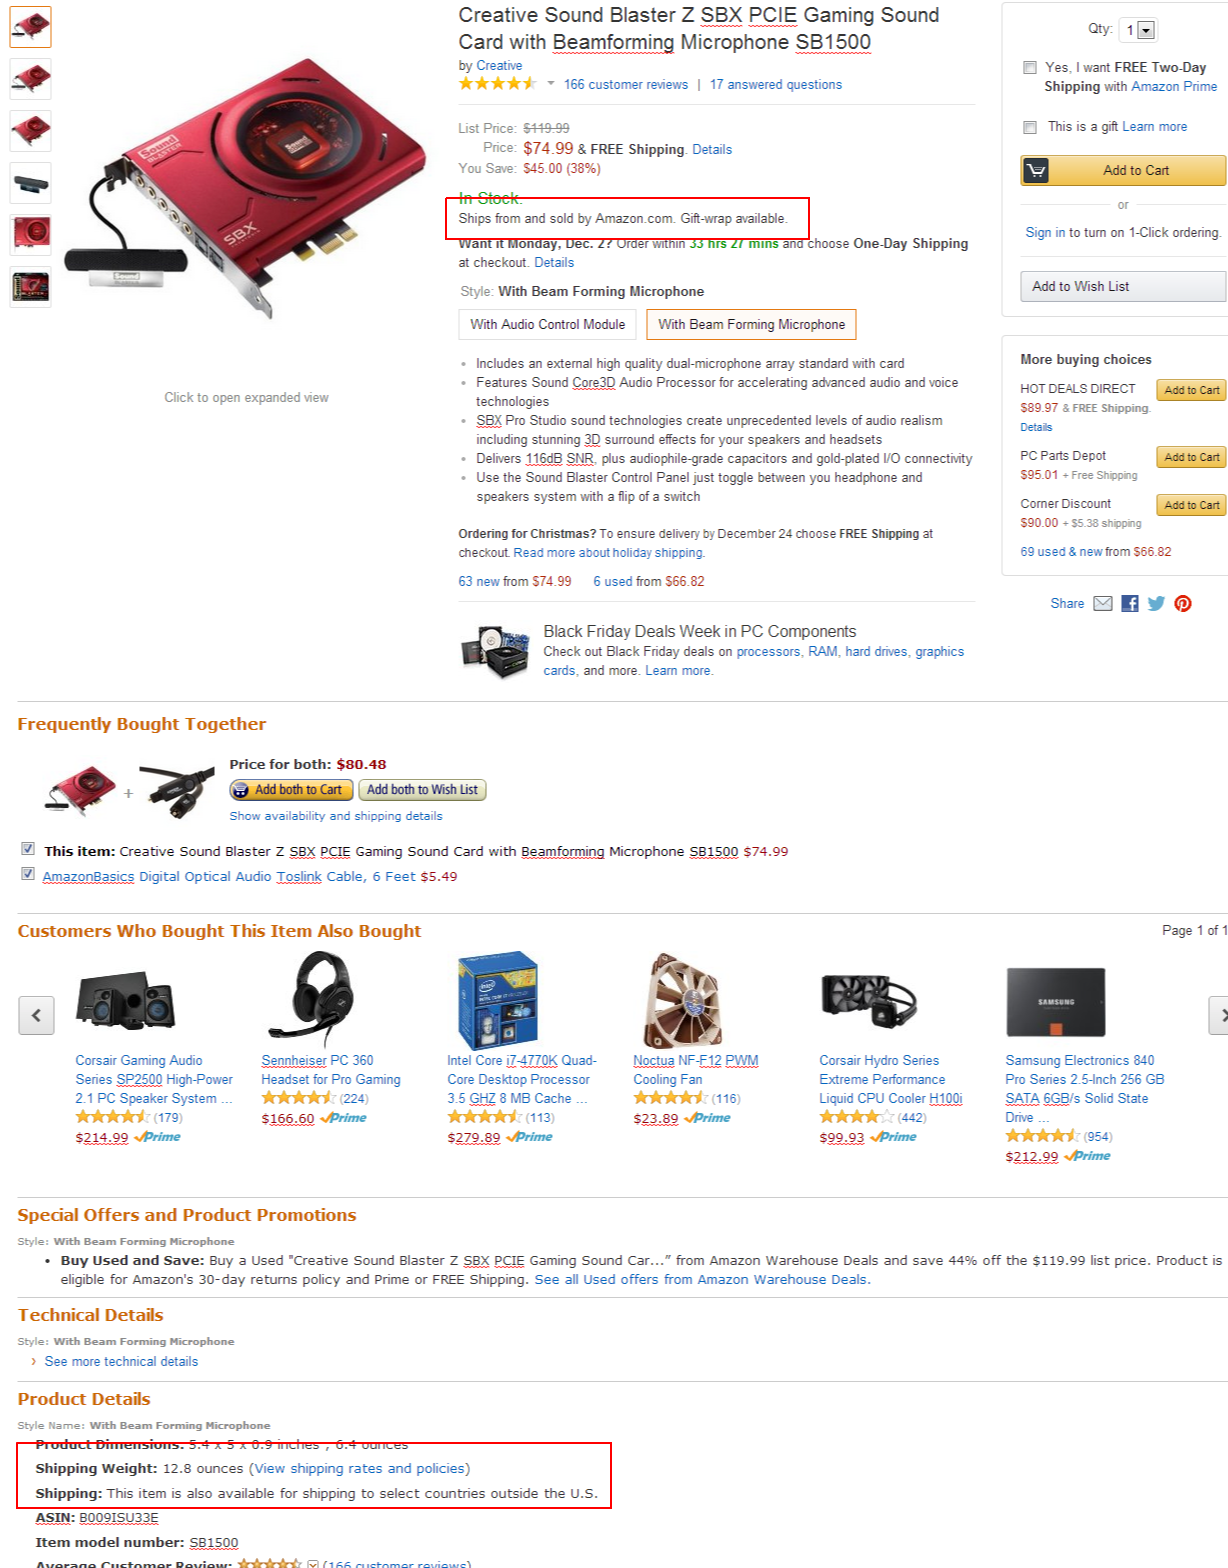
Task: Add HOT DEALS DIRECT offer to cart
Action: point(1191,390)
